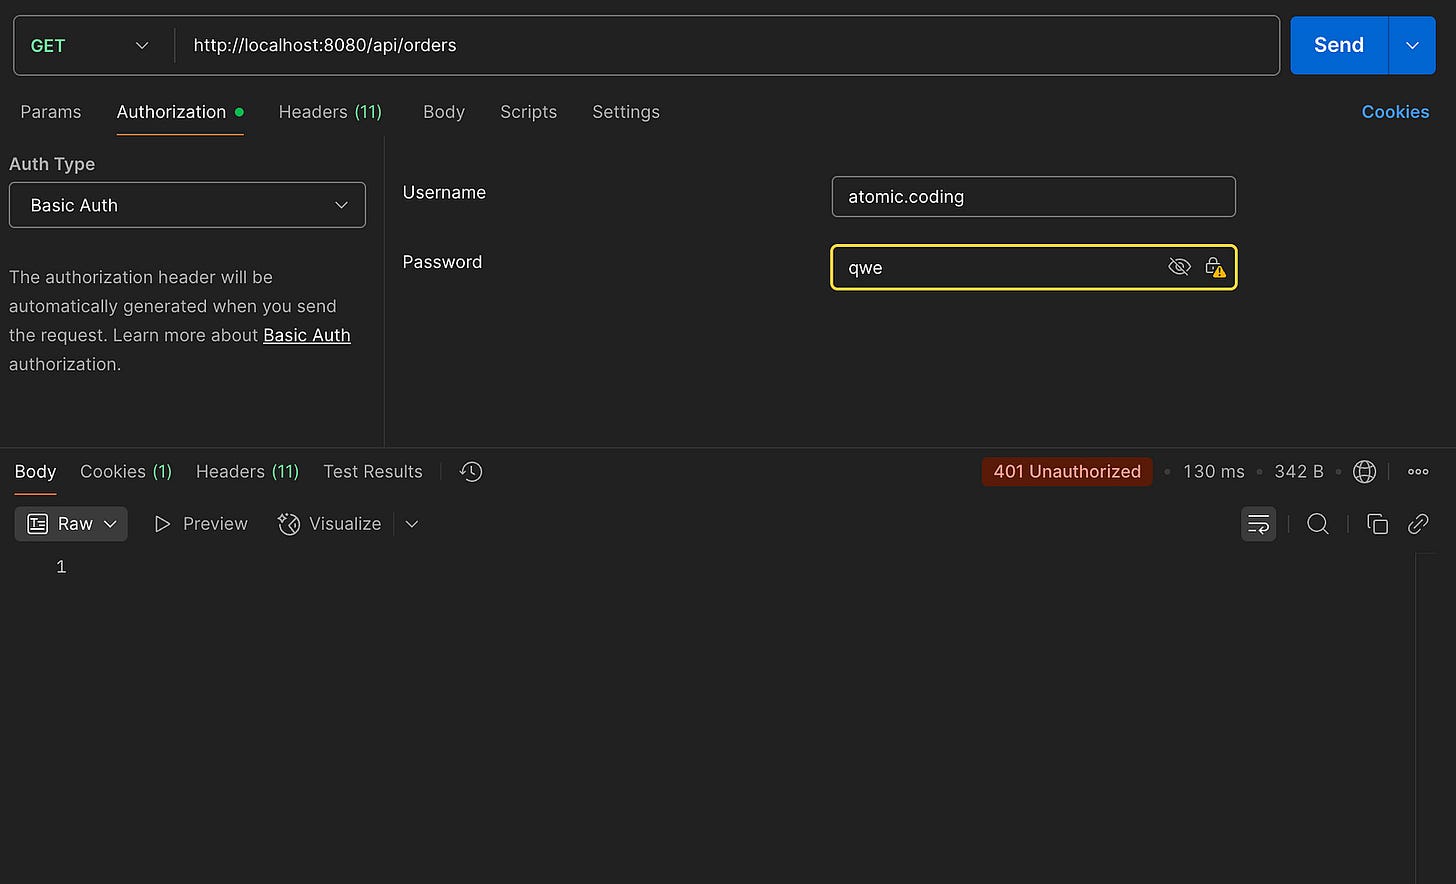The image size is (1456, 884).
Task: Click the 130 ms response time
Action: 1214,471
